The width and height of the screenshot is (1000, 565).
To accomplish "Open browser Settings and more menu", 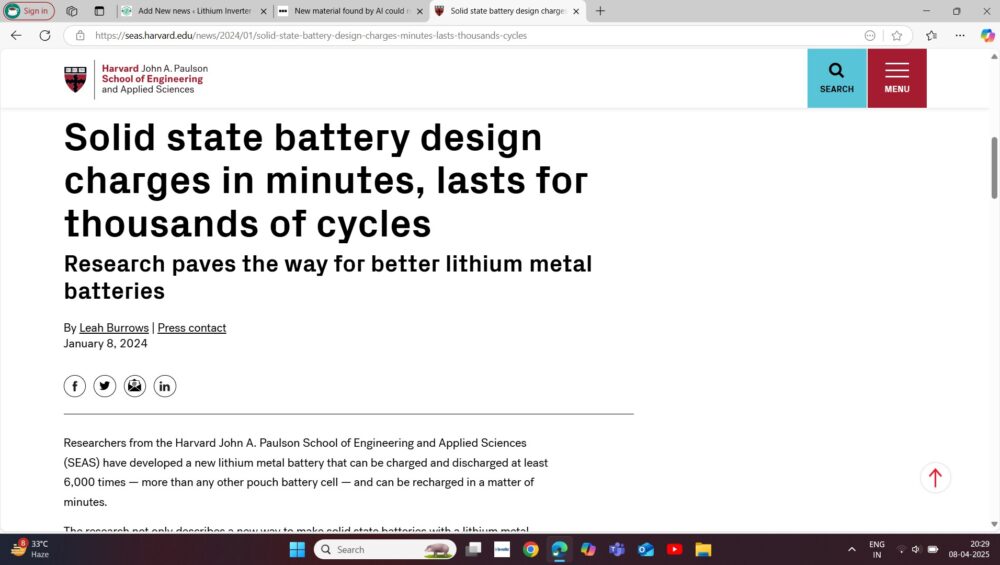I will pos(960,36).
